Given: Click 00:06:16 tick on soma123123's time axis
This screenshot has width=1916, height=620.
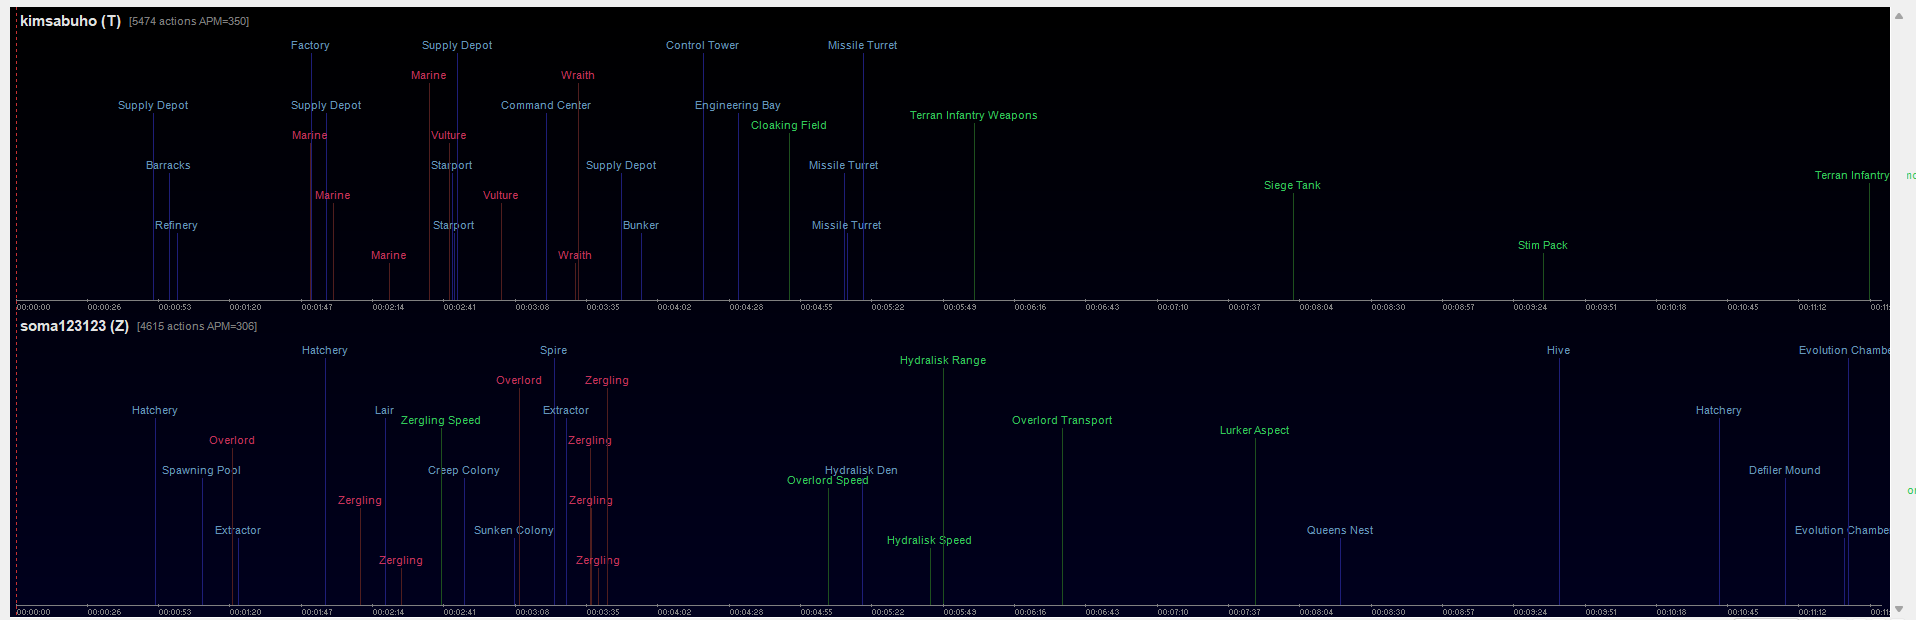Looking at the screenshot, I should point(1030,612).
